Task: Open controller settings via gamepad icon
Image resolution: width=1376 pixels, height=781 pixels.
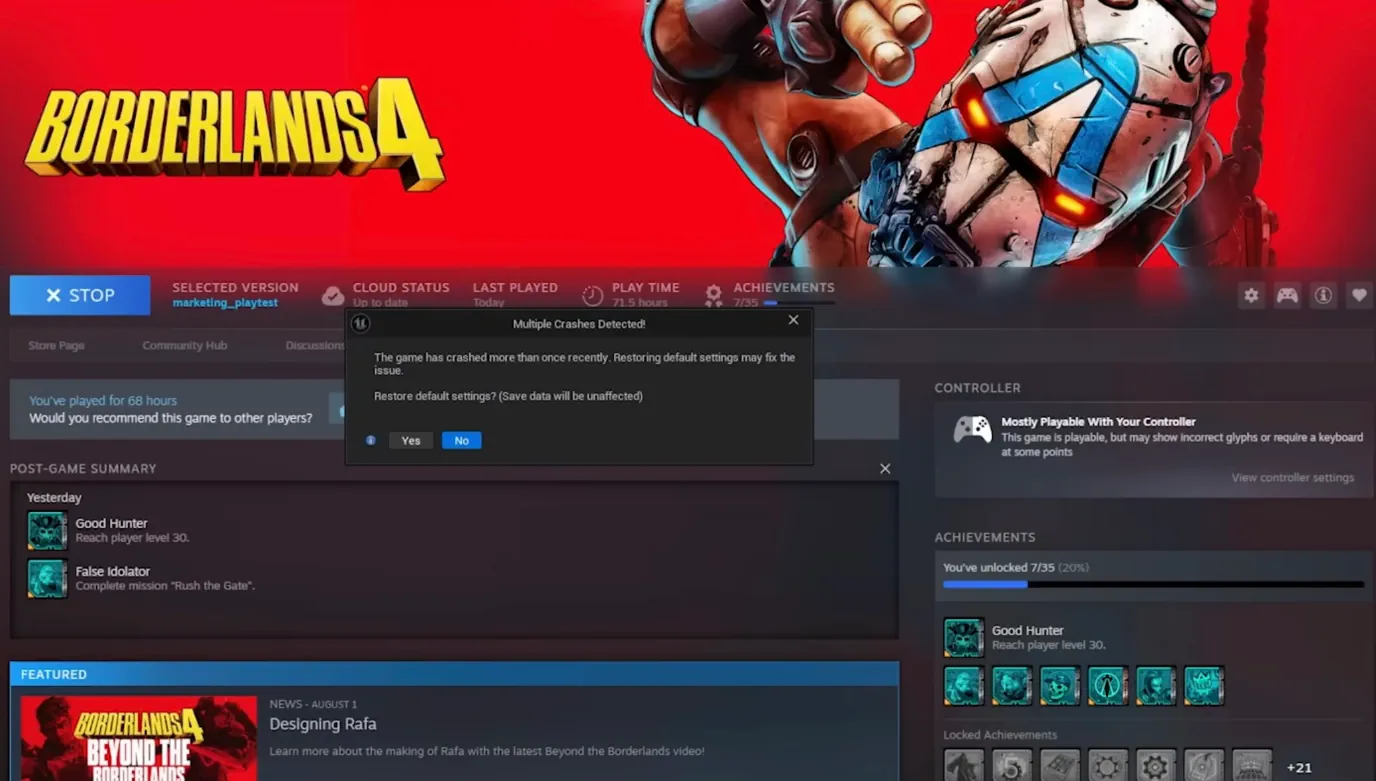Action: (1287, 296)
